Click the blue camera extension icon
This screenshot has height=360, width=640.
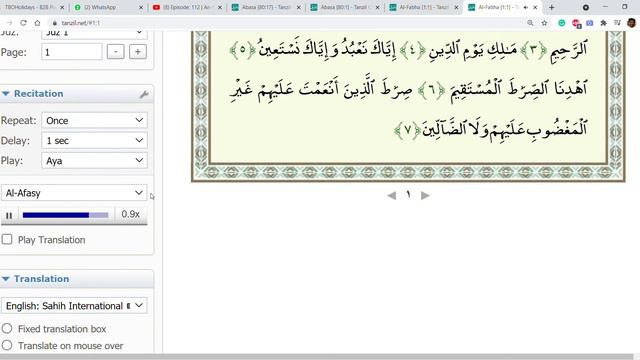pos(589,23)
